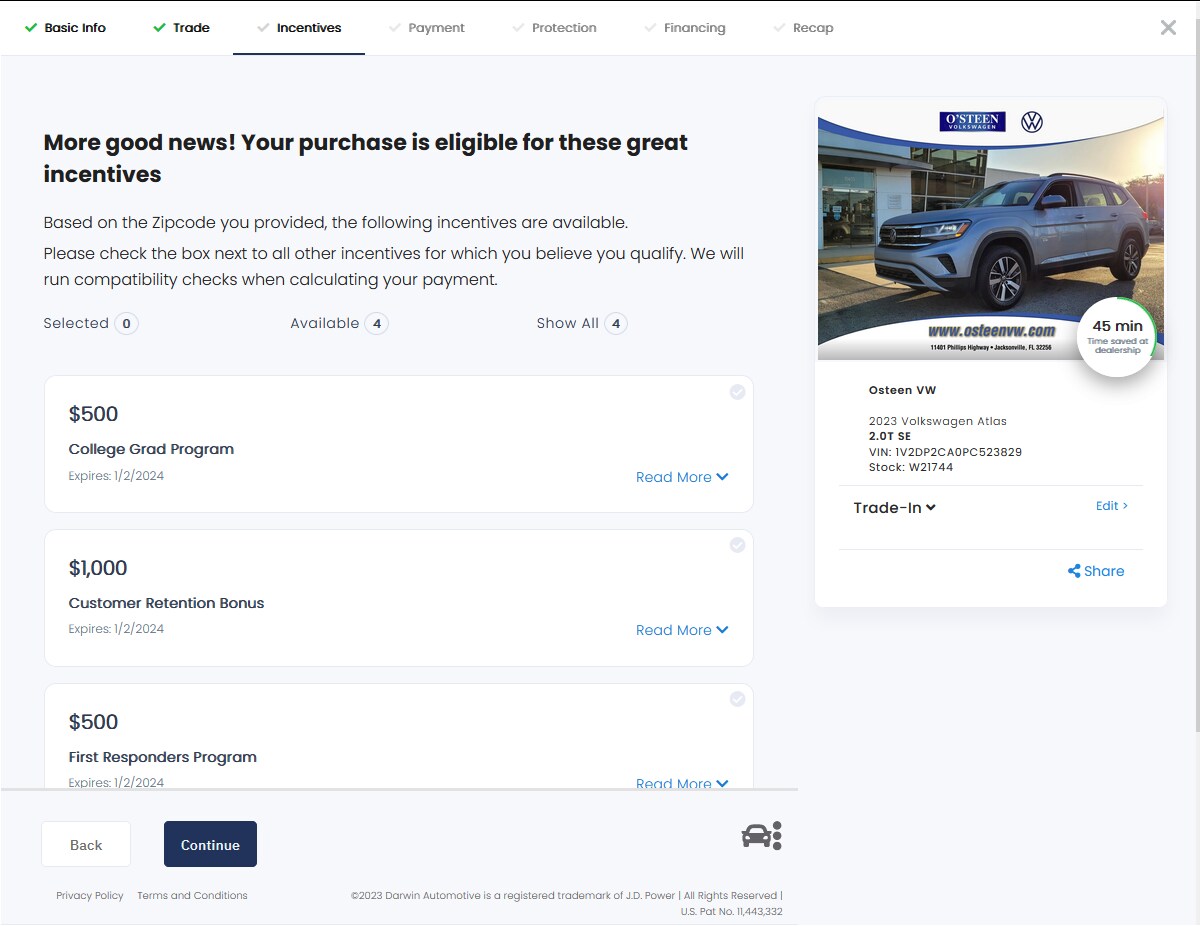Check the Customer Retention Bonus incentive
This screenshot has width=1200, height=926.
pyautogui.click(x=737, y=545)
